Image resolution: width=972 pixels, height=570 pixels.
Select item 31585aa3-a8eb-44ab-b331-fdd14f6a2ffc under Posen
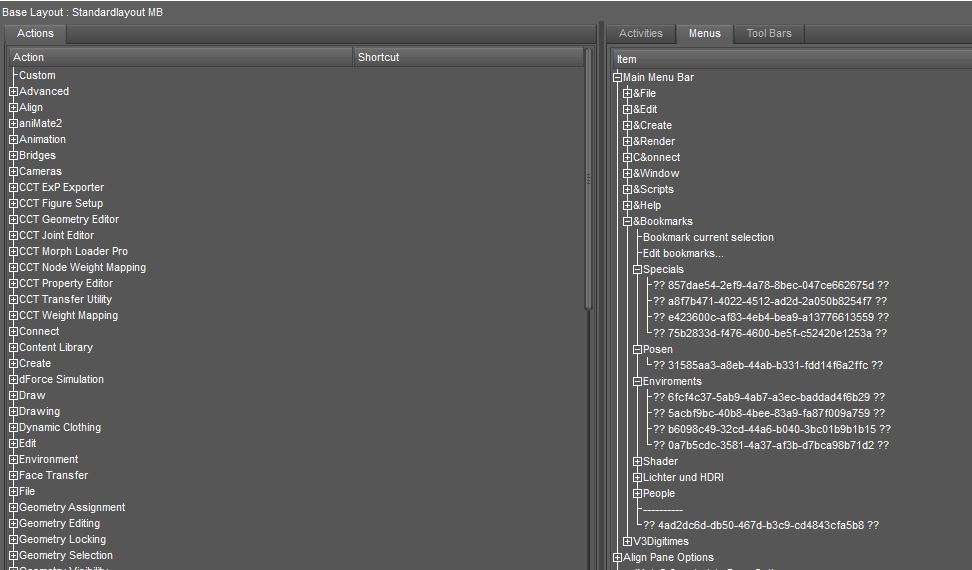point(767,366)
